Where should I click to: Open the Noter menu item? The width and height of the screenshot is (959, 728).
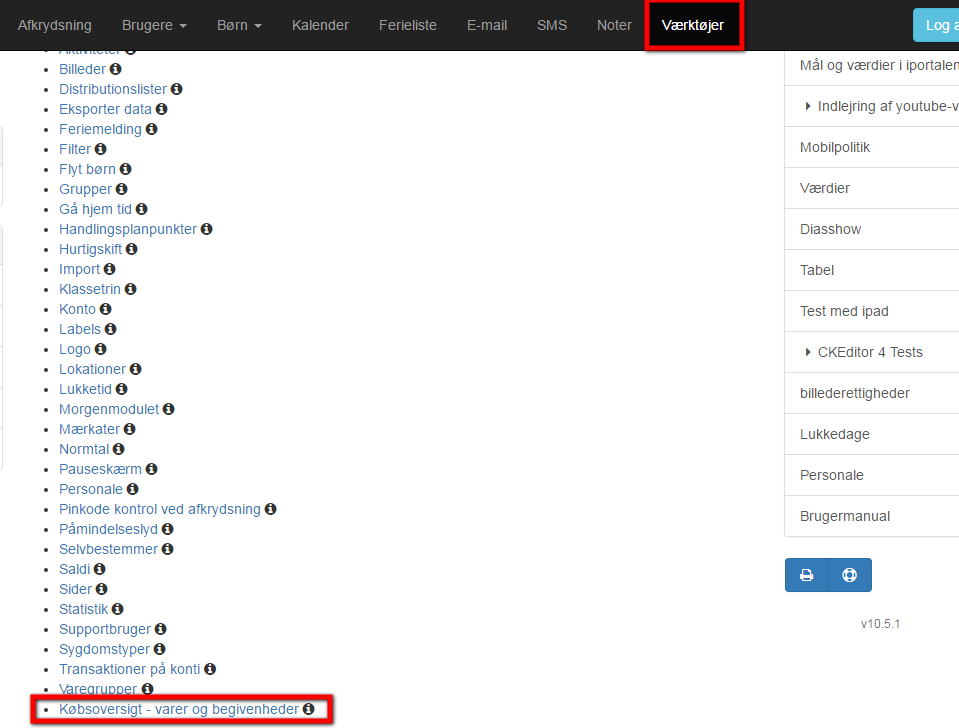(x=614, y=25)
